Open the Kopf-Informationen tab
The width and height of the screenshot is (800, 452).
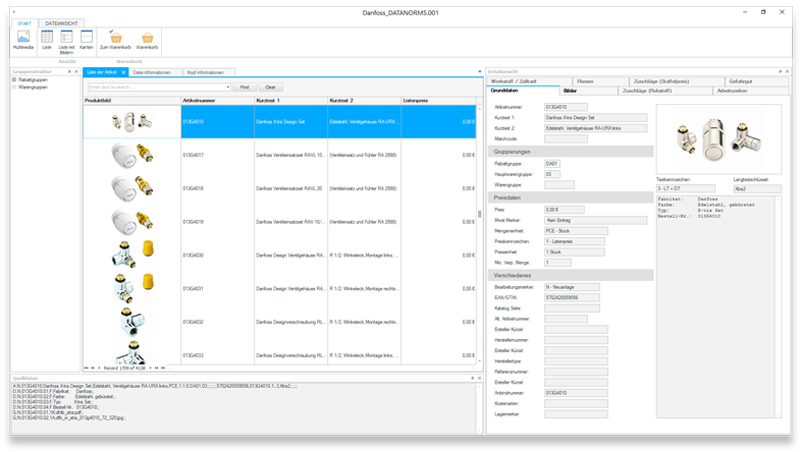[x=209, y=72]
